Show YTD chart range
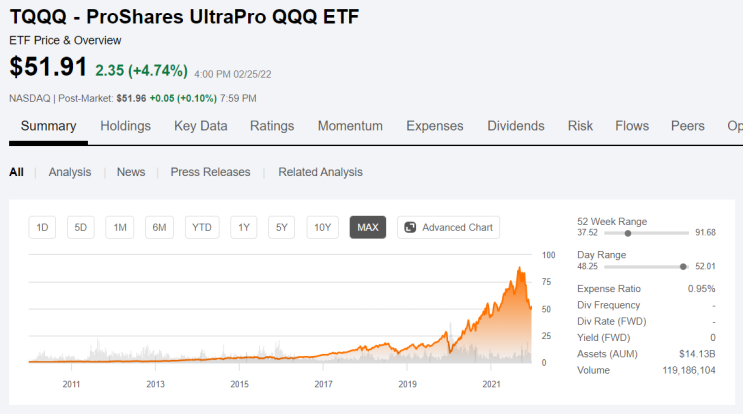The width and height of the screenshot is (743, 414). click(x=202, y=227)
